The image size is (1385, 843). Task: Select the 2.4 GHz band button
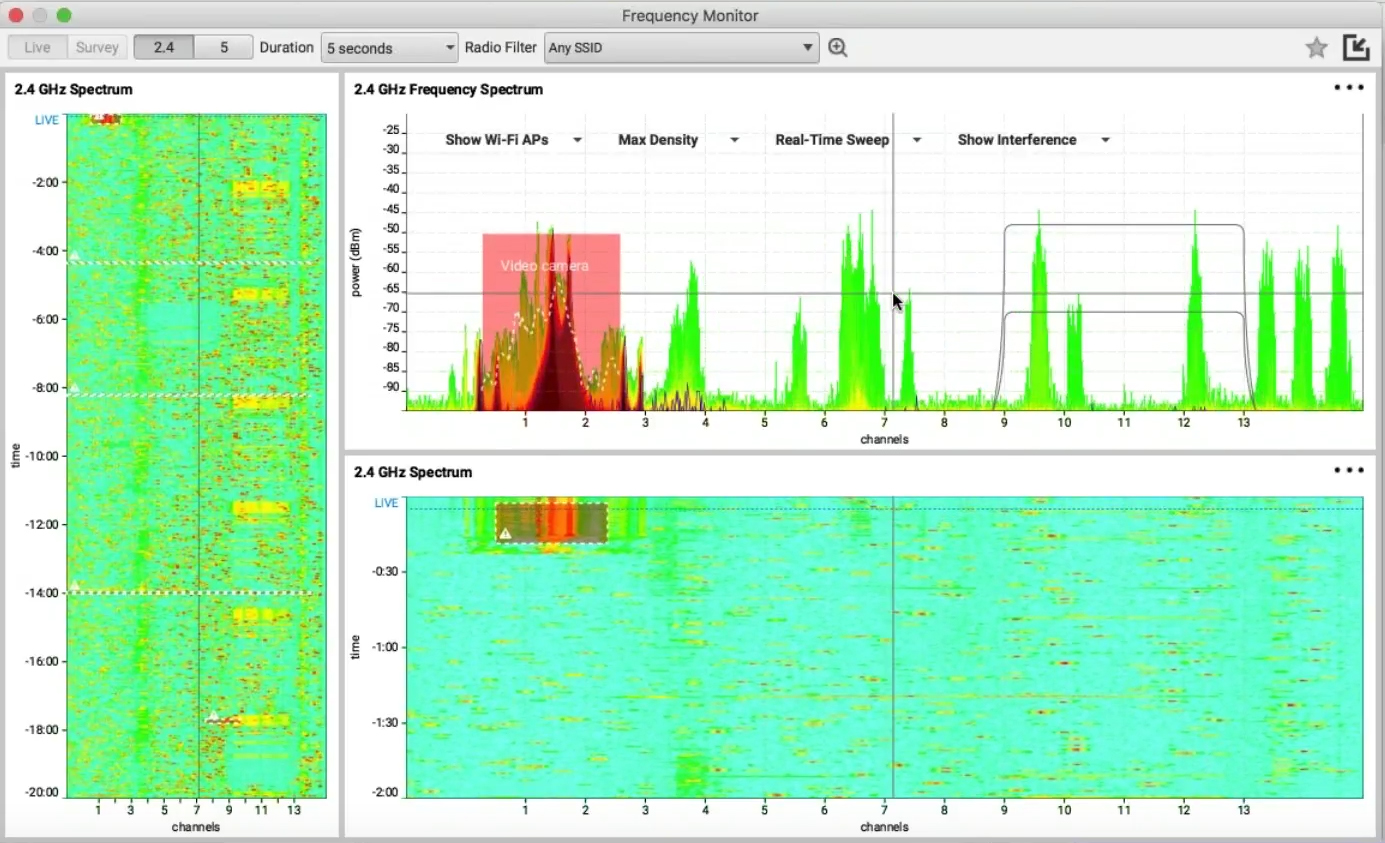(163, 48)
